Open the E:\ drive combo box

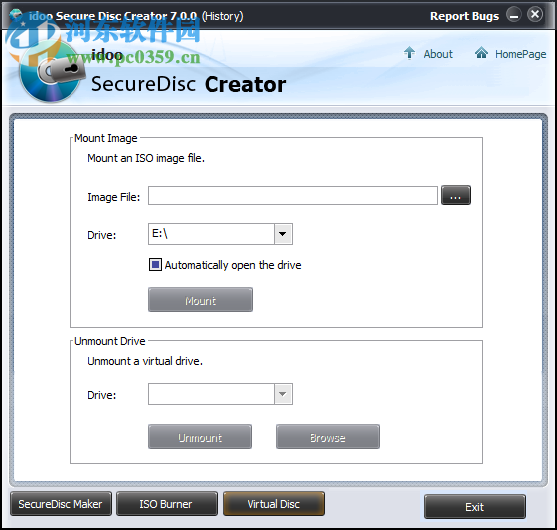tap(220, 234)
